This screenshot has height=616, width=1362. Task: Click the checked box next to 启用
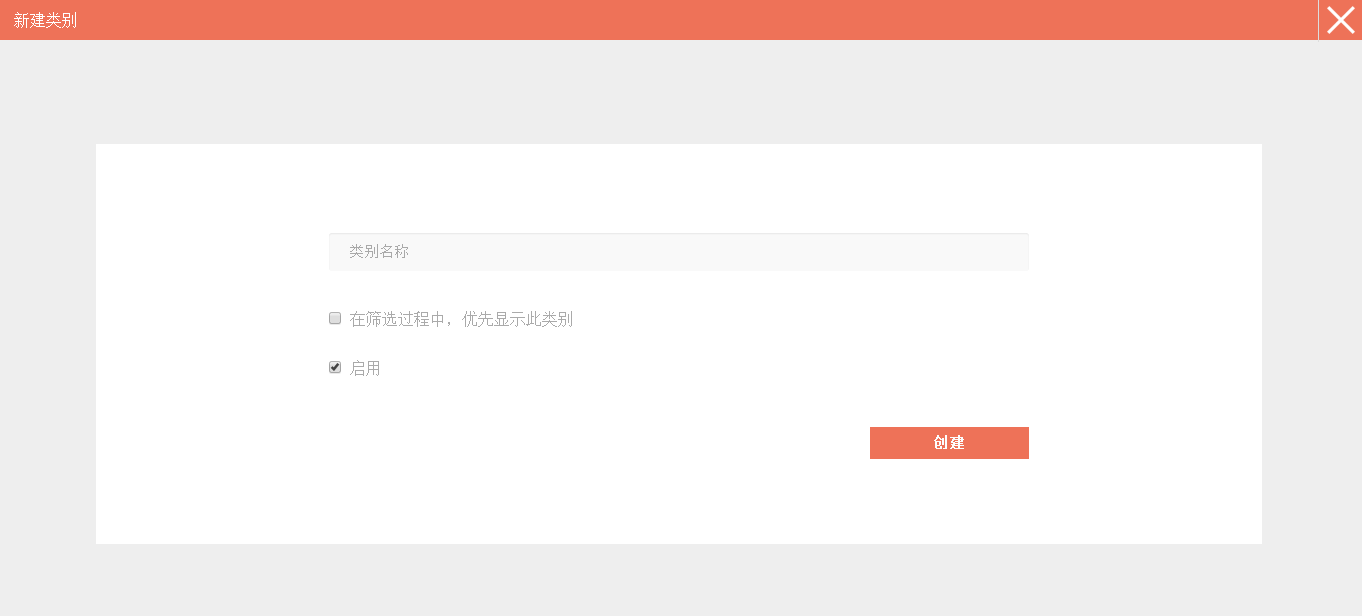pyautogui.click(x=335, y=367)
